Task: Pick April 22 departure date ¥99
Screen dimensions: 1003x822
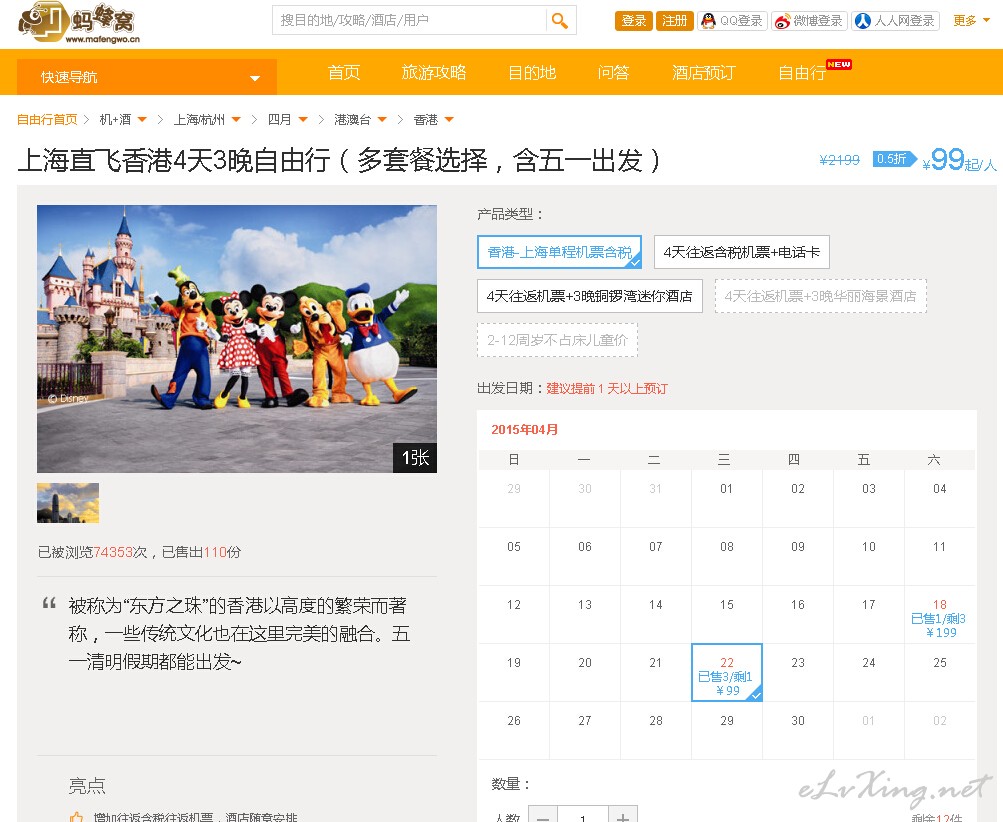Action: pyautogui.click(x=727, y=672)
